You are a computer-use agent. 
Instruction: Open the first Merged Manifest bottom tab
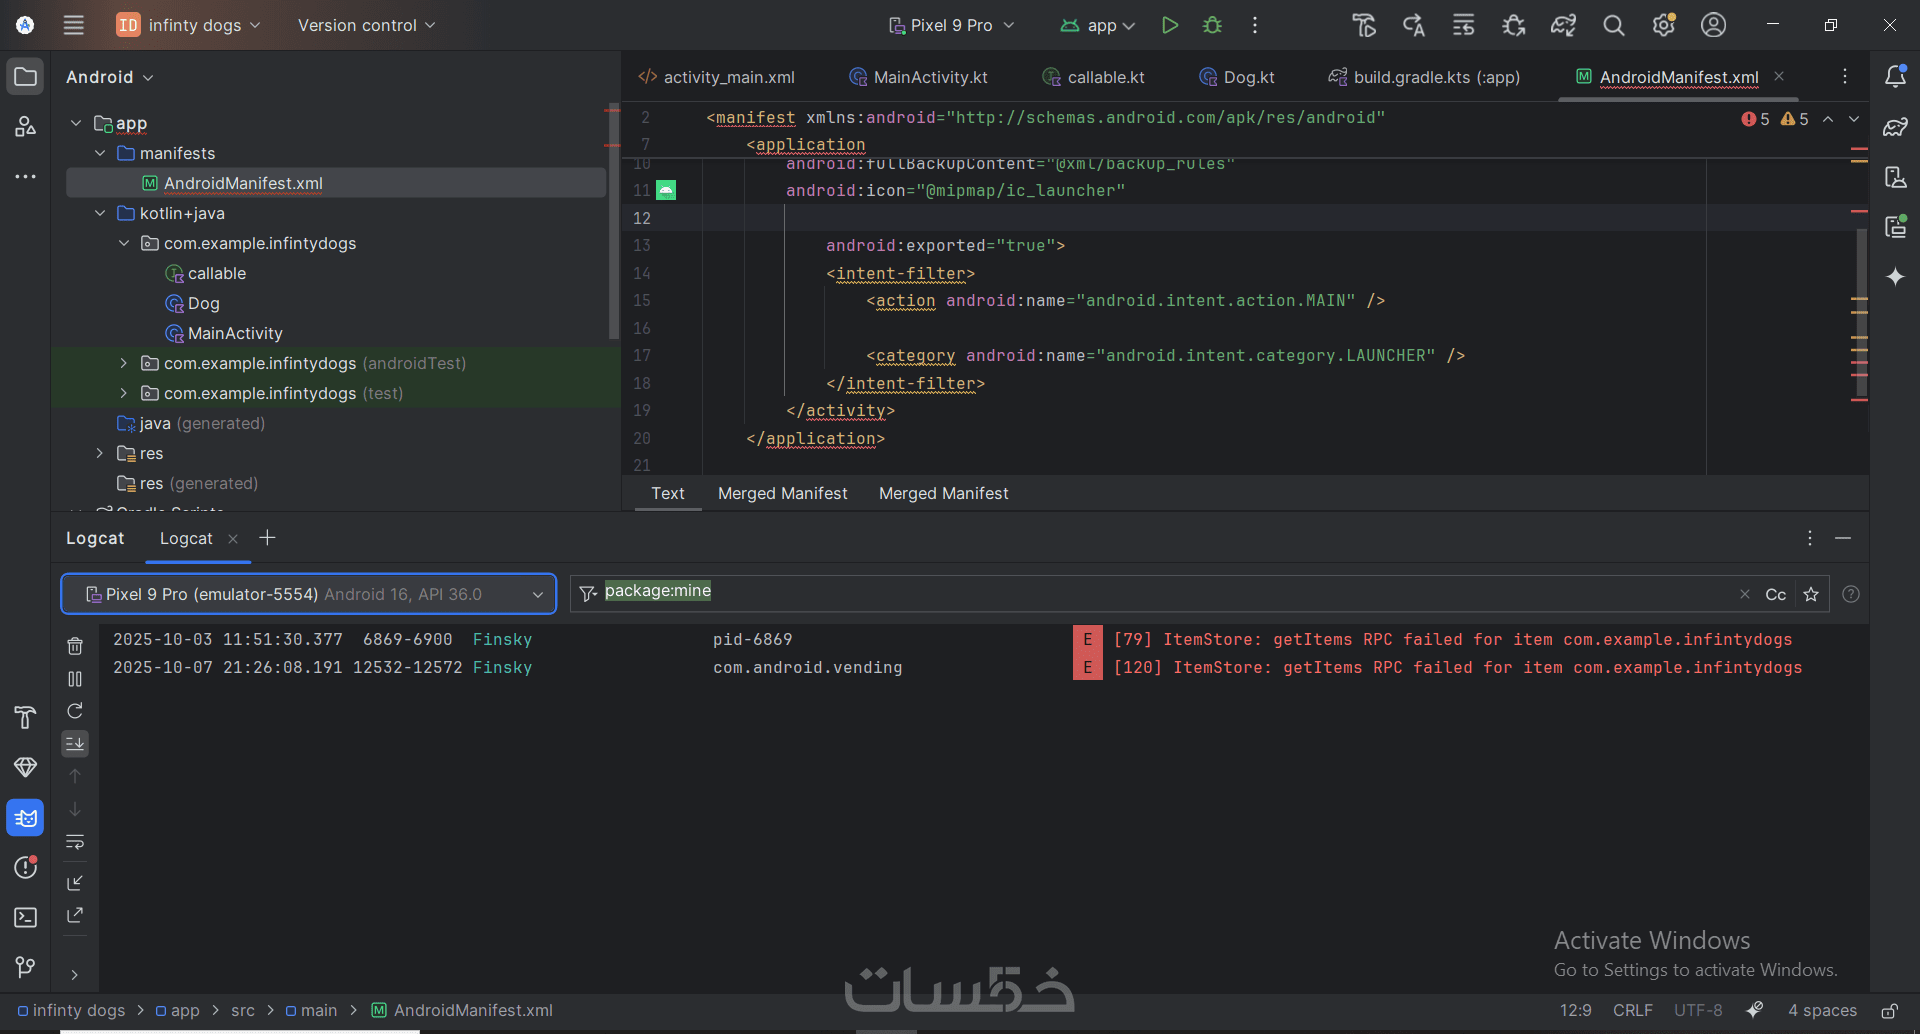point(782,493)
